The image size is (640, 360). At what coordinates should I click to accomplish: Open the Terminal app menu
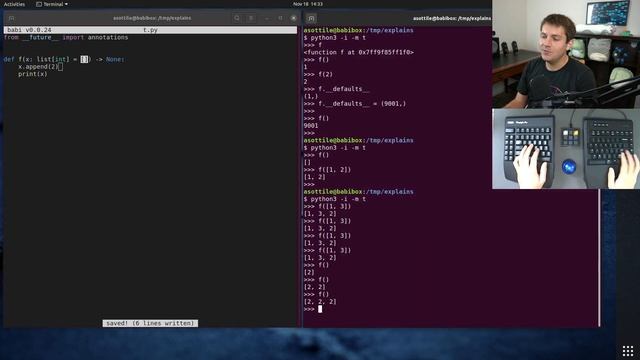point(52,4)
